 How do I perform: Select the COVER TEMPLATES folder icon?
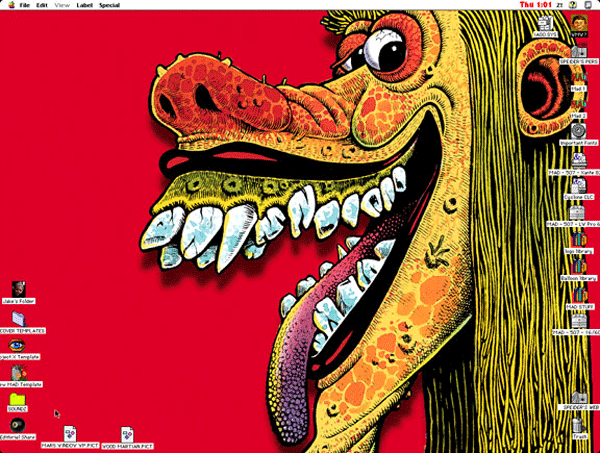tap(19, 319)
